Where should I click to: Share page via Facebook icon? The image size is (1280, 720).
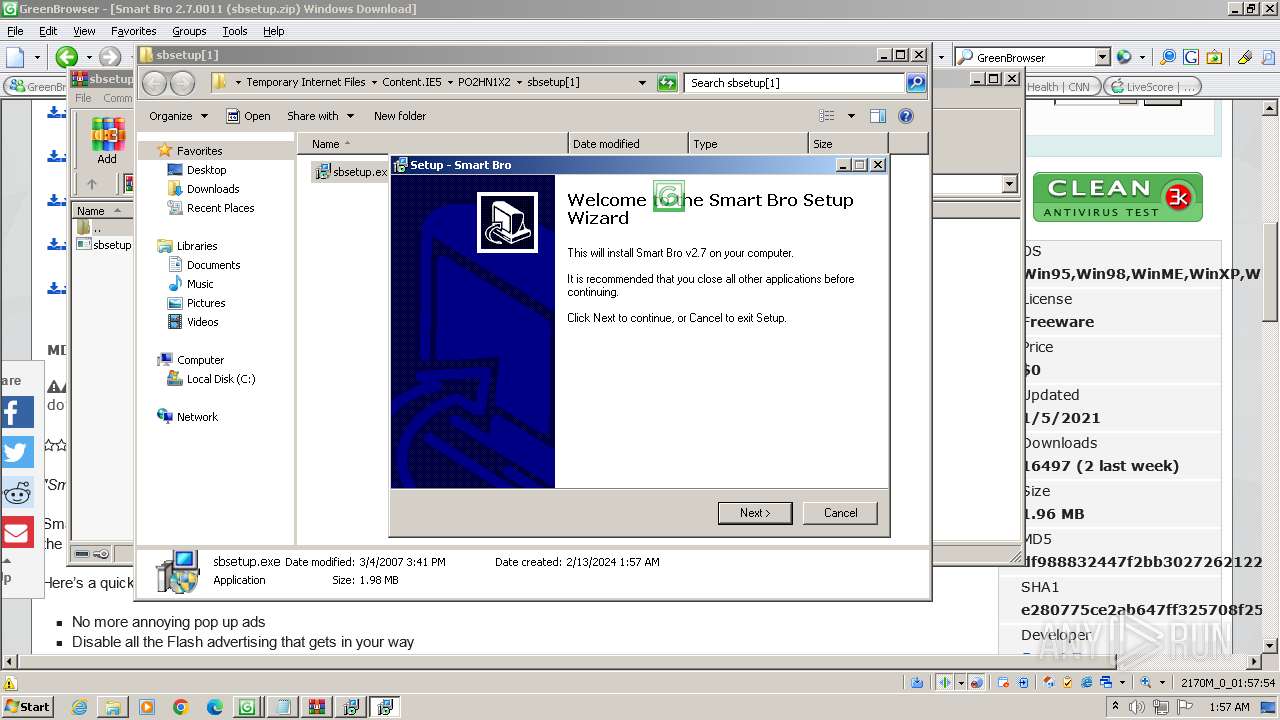(17, 412)
